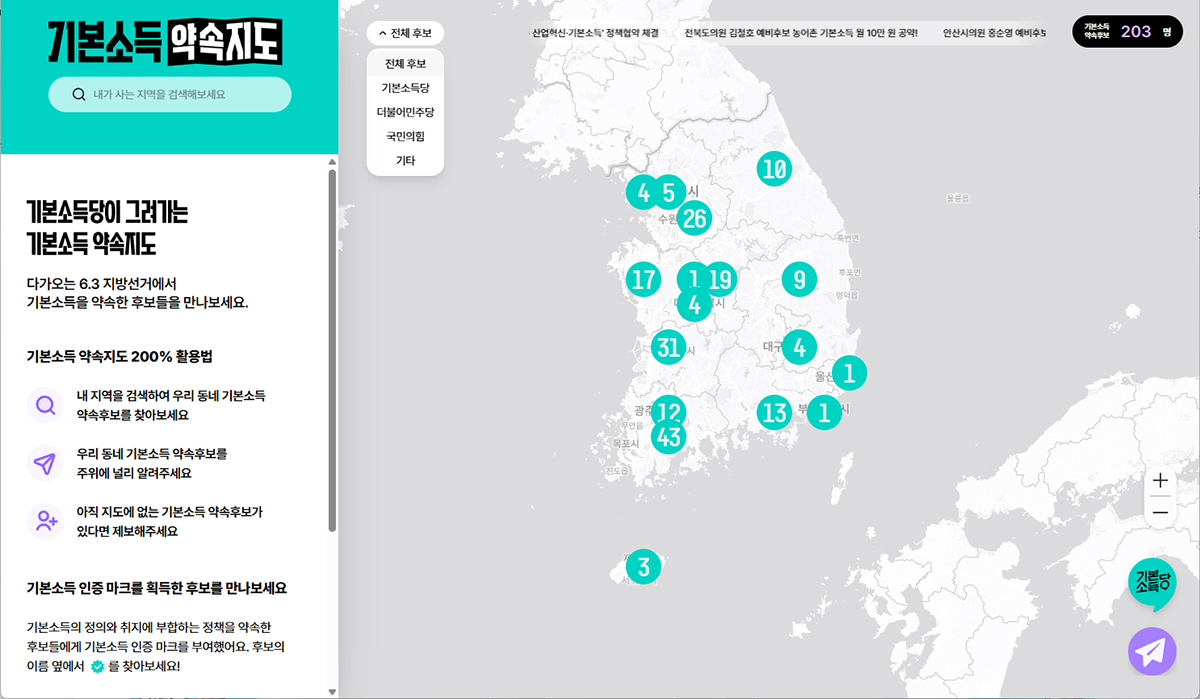Open the 기본소득당 chat bubble icon
This screenshot has width=1200, height=699.
(x=1152, y=583)
